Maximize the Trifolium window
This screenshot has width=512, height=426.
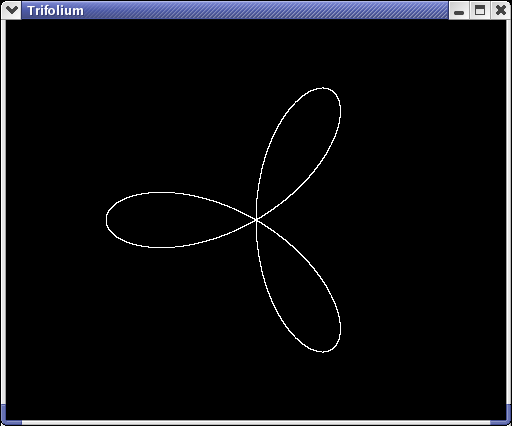[x=480, y=11]
